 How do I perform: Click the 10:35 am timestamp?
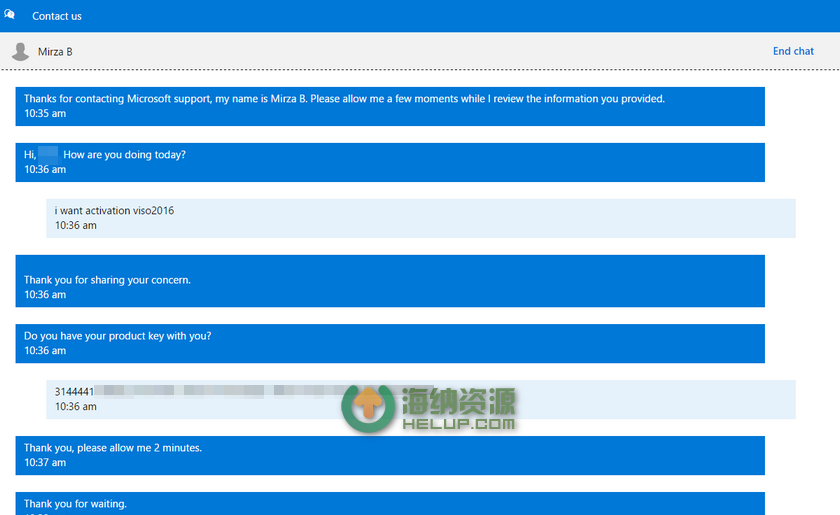click(45, 114)
